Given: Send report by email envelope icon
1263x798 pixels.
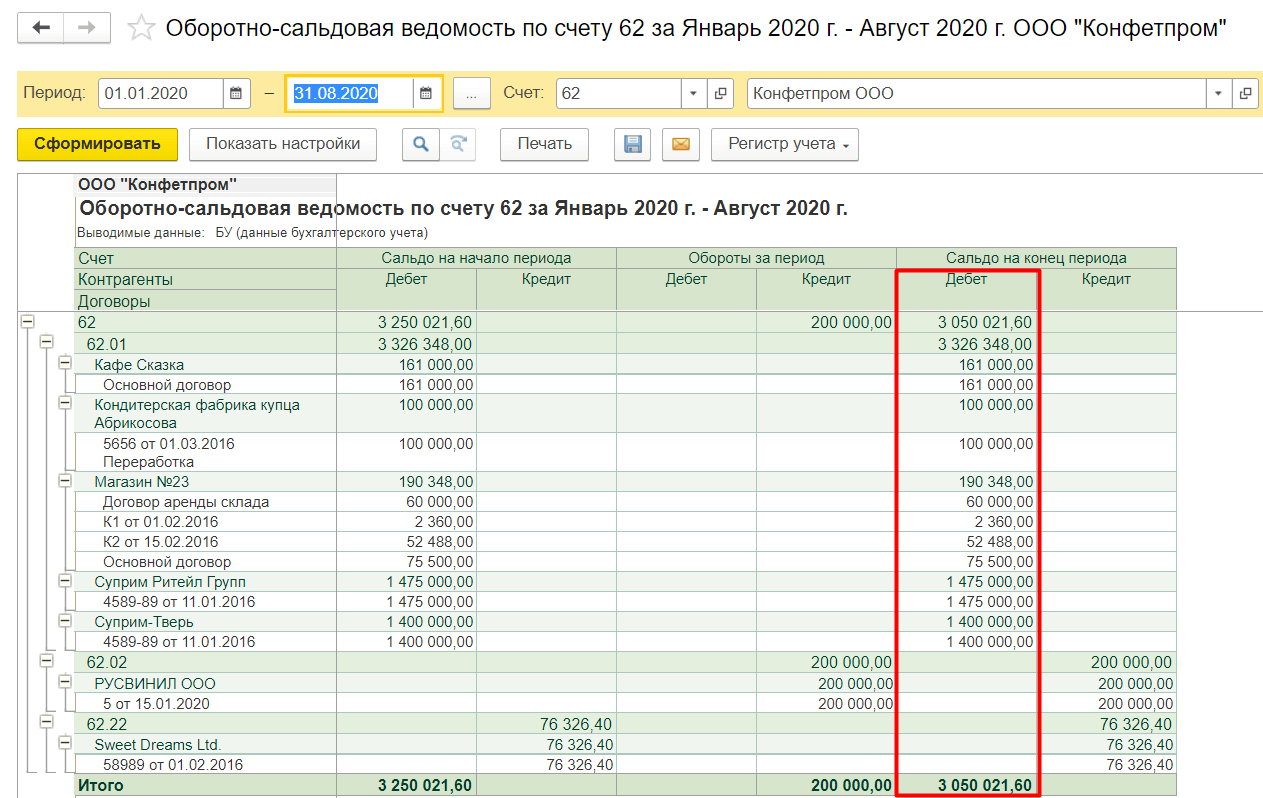Looking at the screenshot, I should click(680, 144).
